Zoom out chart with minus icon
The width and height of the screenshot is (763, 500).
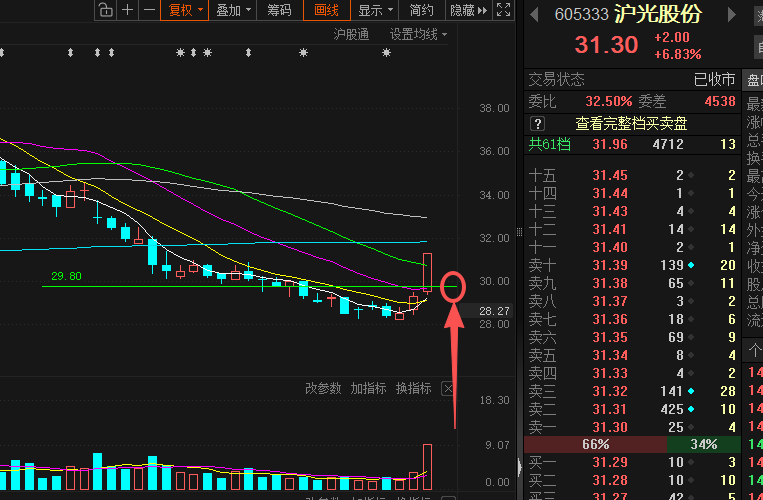click(x=149, y=10)
